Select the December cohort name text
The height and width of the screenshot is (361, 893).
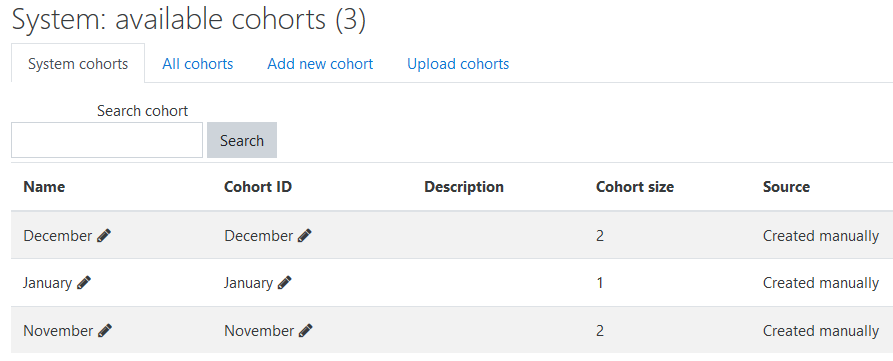(x=58, y=236)
